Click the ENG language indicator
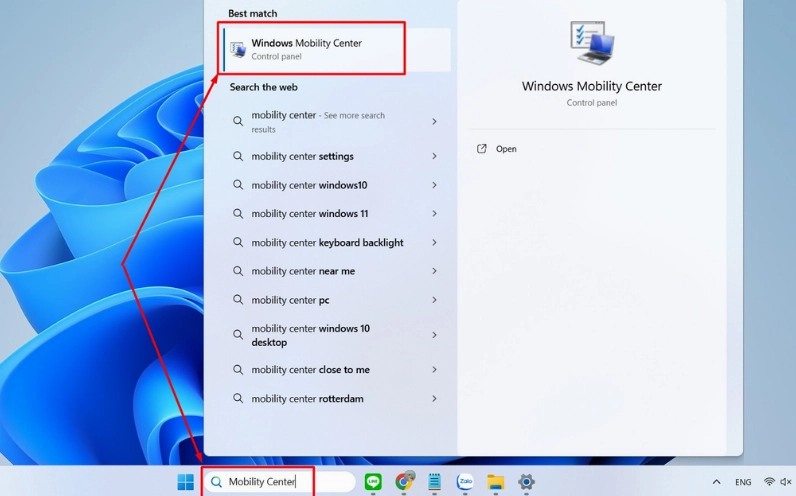Image resolution: width=796 pixels, height=496 pixels. 743,482
